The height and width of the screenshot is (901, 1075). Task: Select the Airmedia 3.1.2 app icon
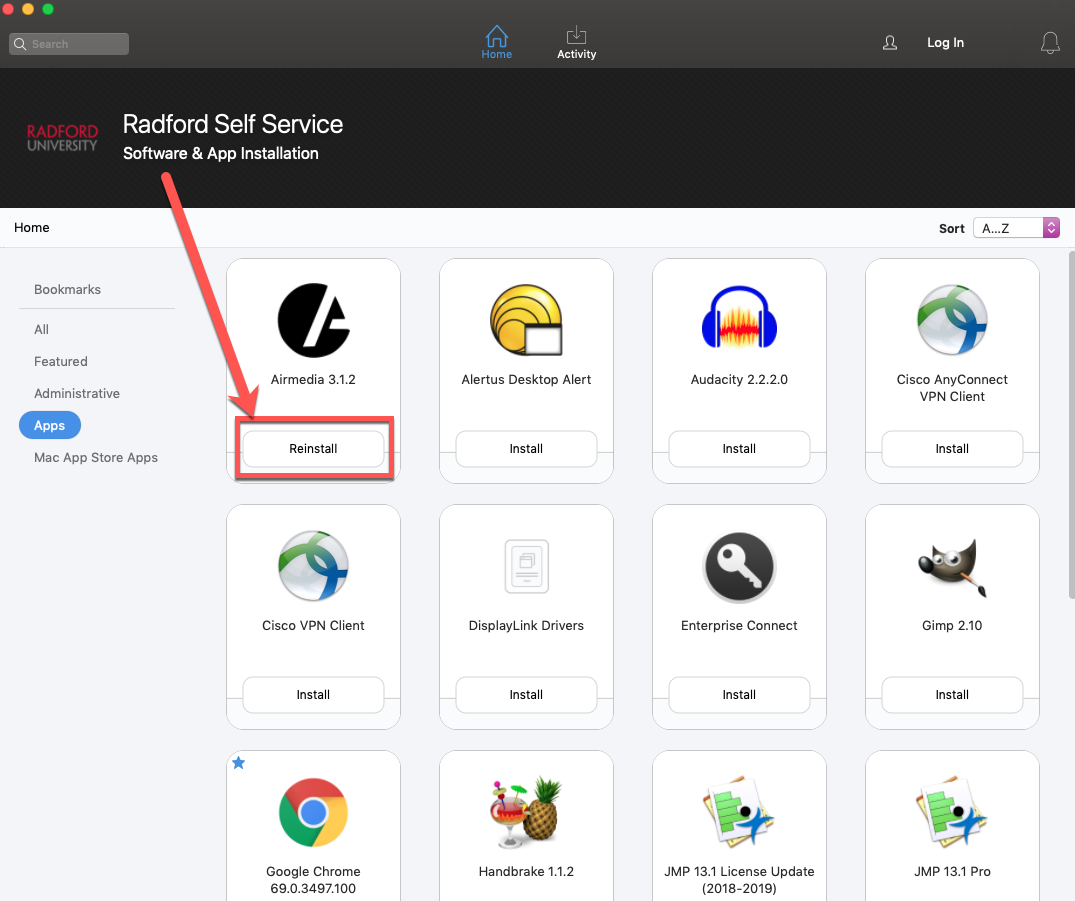pos(313,320)
